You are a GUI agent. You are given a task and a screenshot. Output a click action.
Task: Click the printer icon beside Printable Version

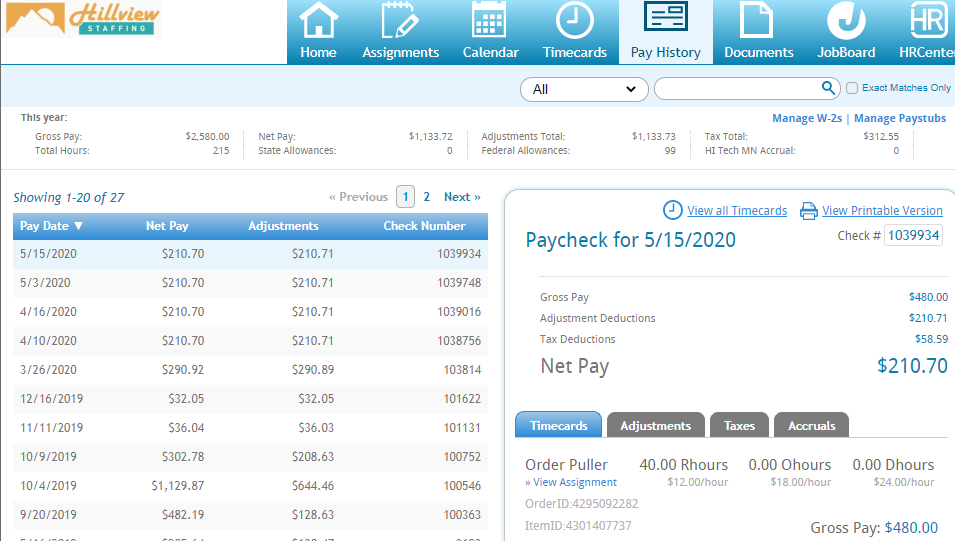tap(809, 211)
